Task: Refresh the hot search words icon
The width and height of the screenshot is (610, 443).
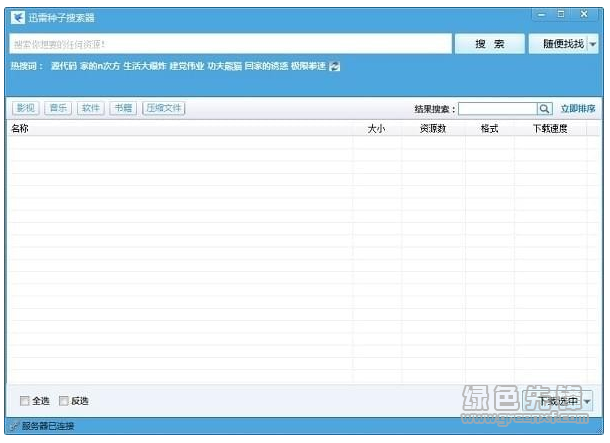Action: pyautogui.click(x=335, y=67)
